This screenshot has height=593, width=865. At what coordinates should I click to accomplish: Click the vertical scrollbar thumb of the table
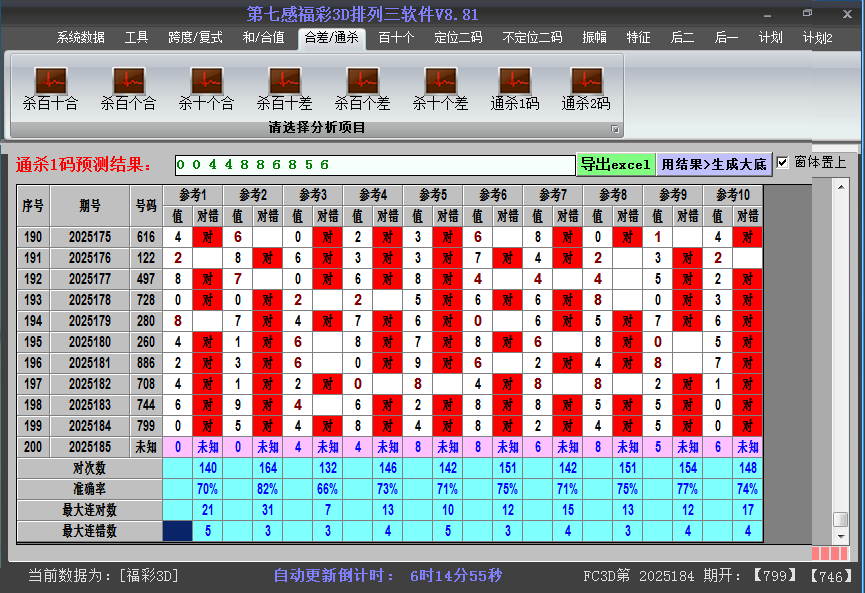[841, 520]
